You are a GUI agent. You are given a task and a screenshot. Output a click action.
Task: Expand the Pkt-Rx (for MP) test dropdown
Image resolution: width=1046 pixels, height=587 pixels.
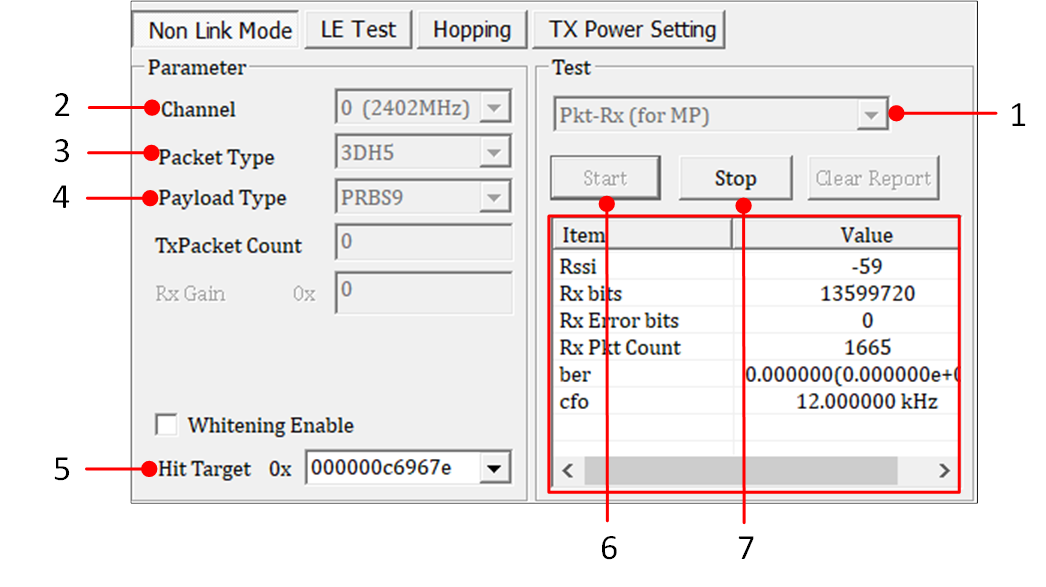[x=872, y=116]
